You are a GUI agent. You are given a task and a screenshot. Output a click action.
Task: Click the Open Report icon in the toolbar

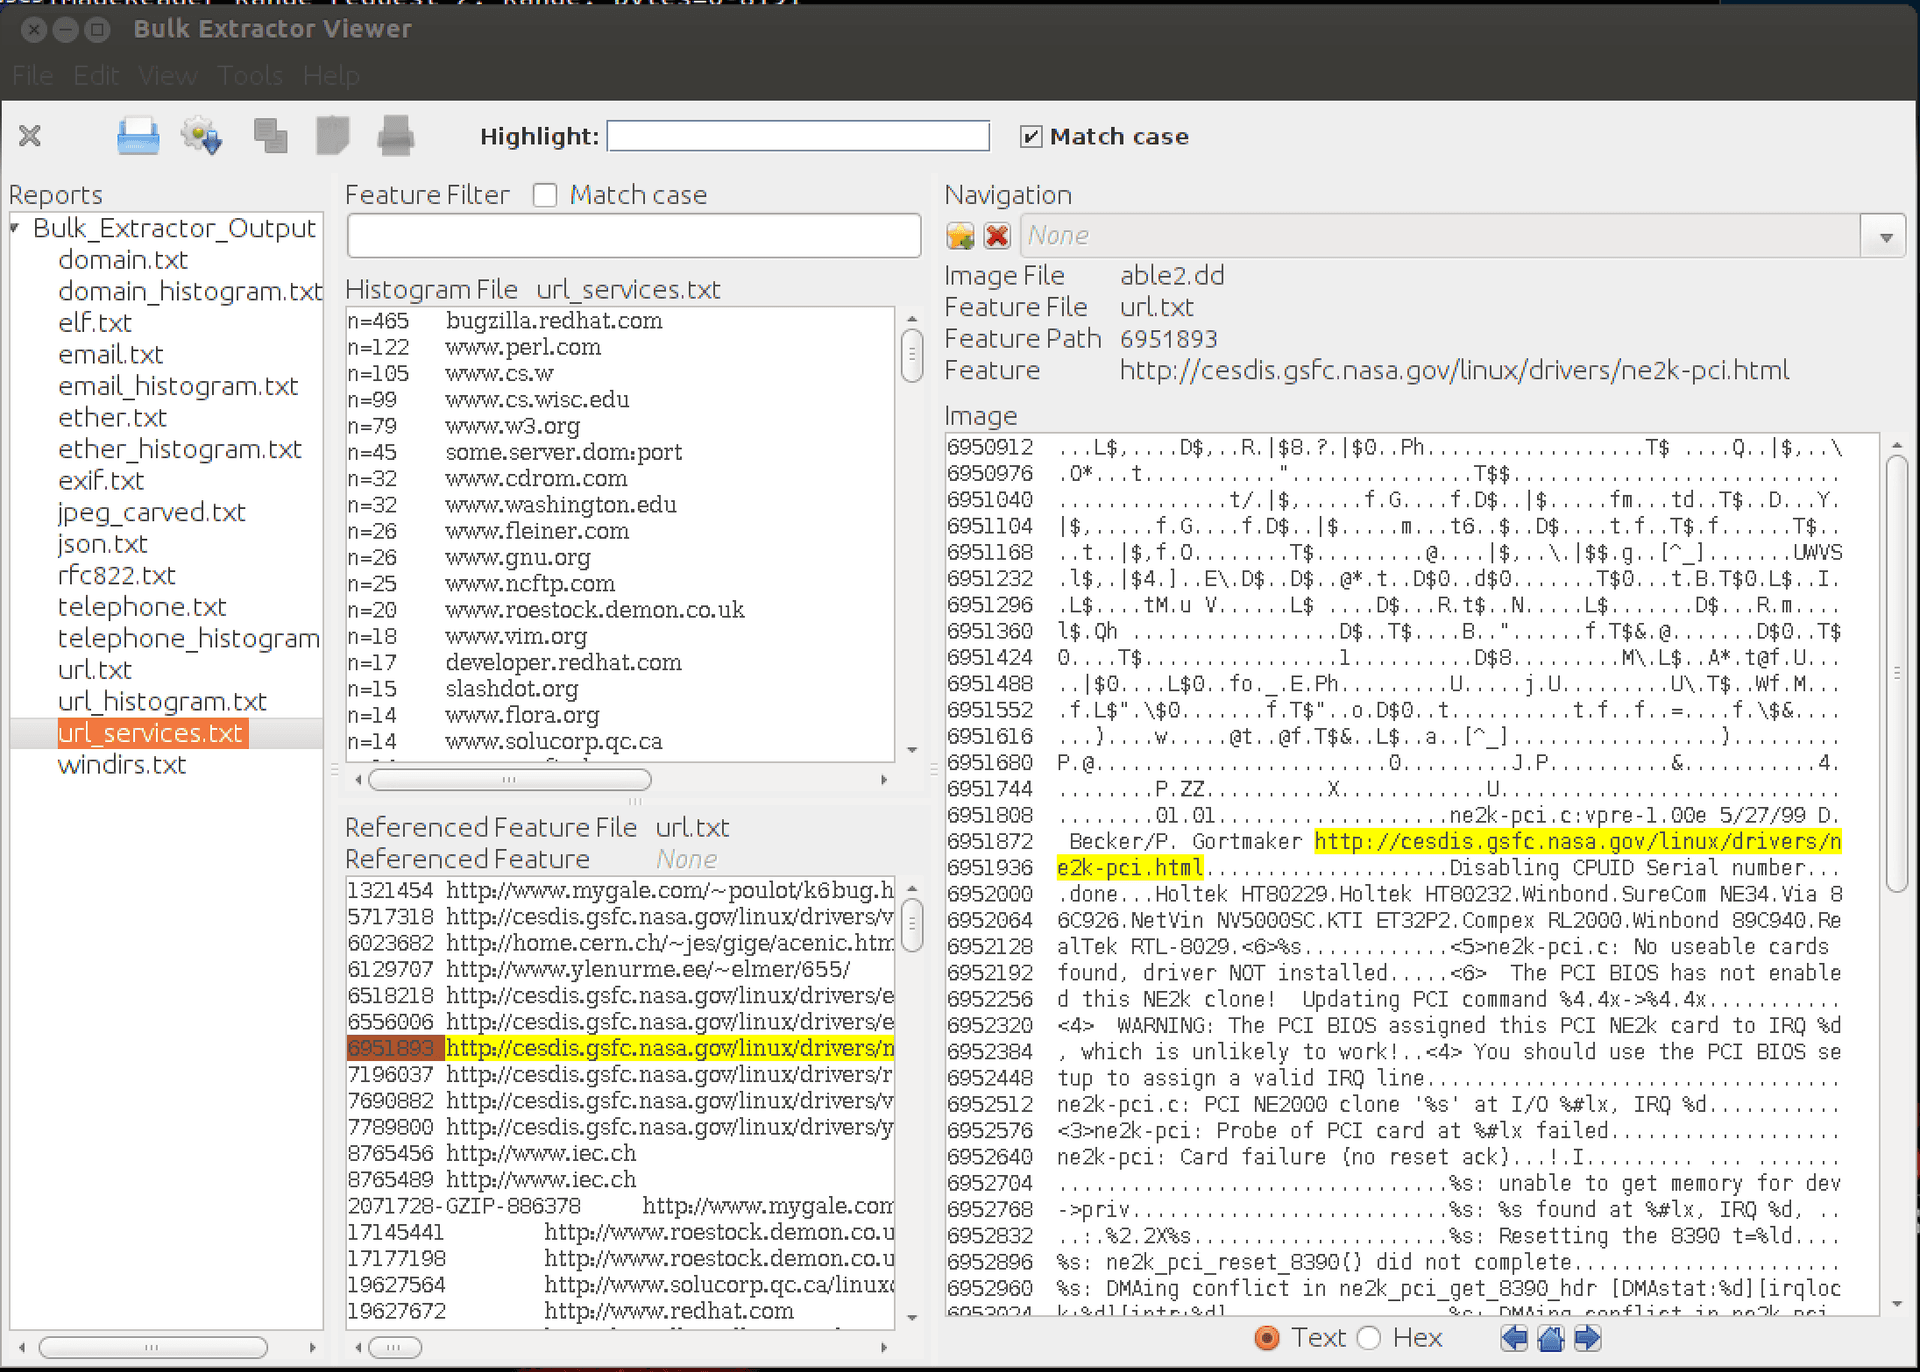[x=137, y=136]
